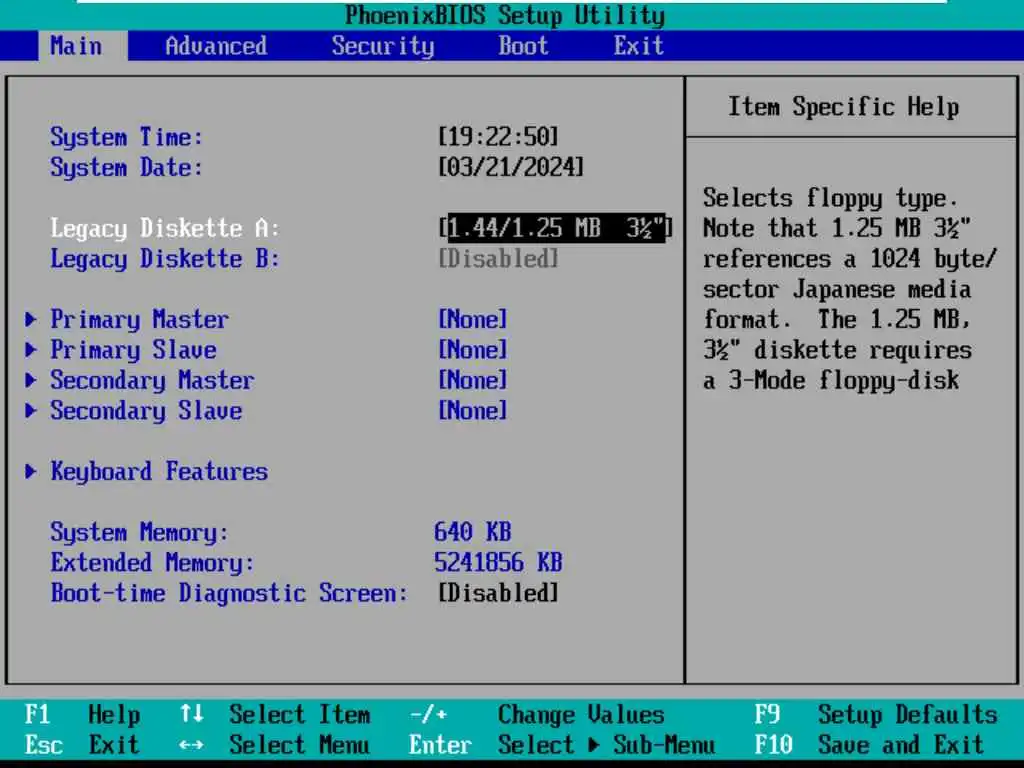1024x768 pixels.
Task: Click the -/+ Change Values hint
Action: [537, 714]
